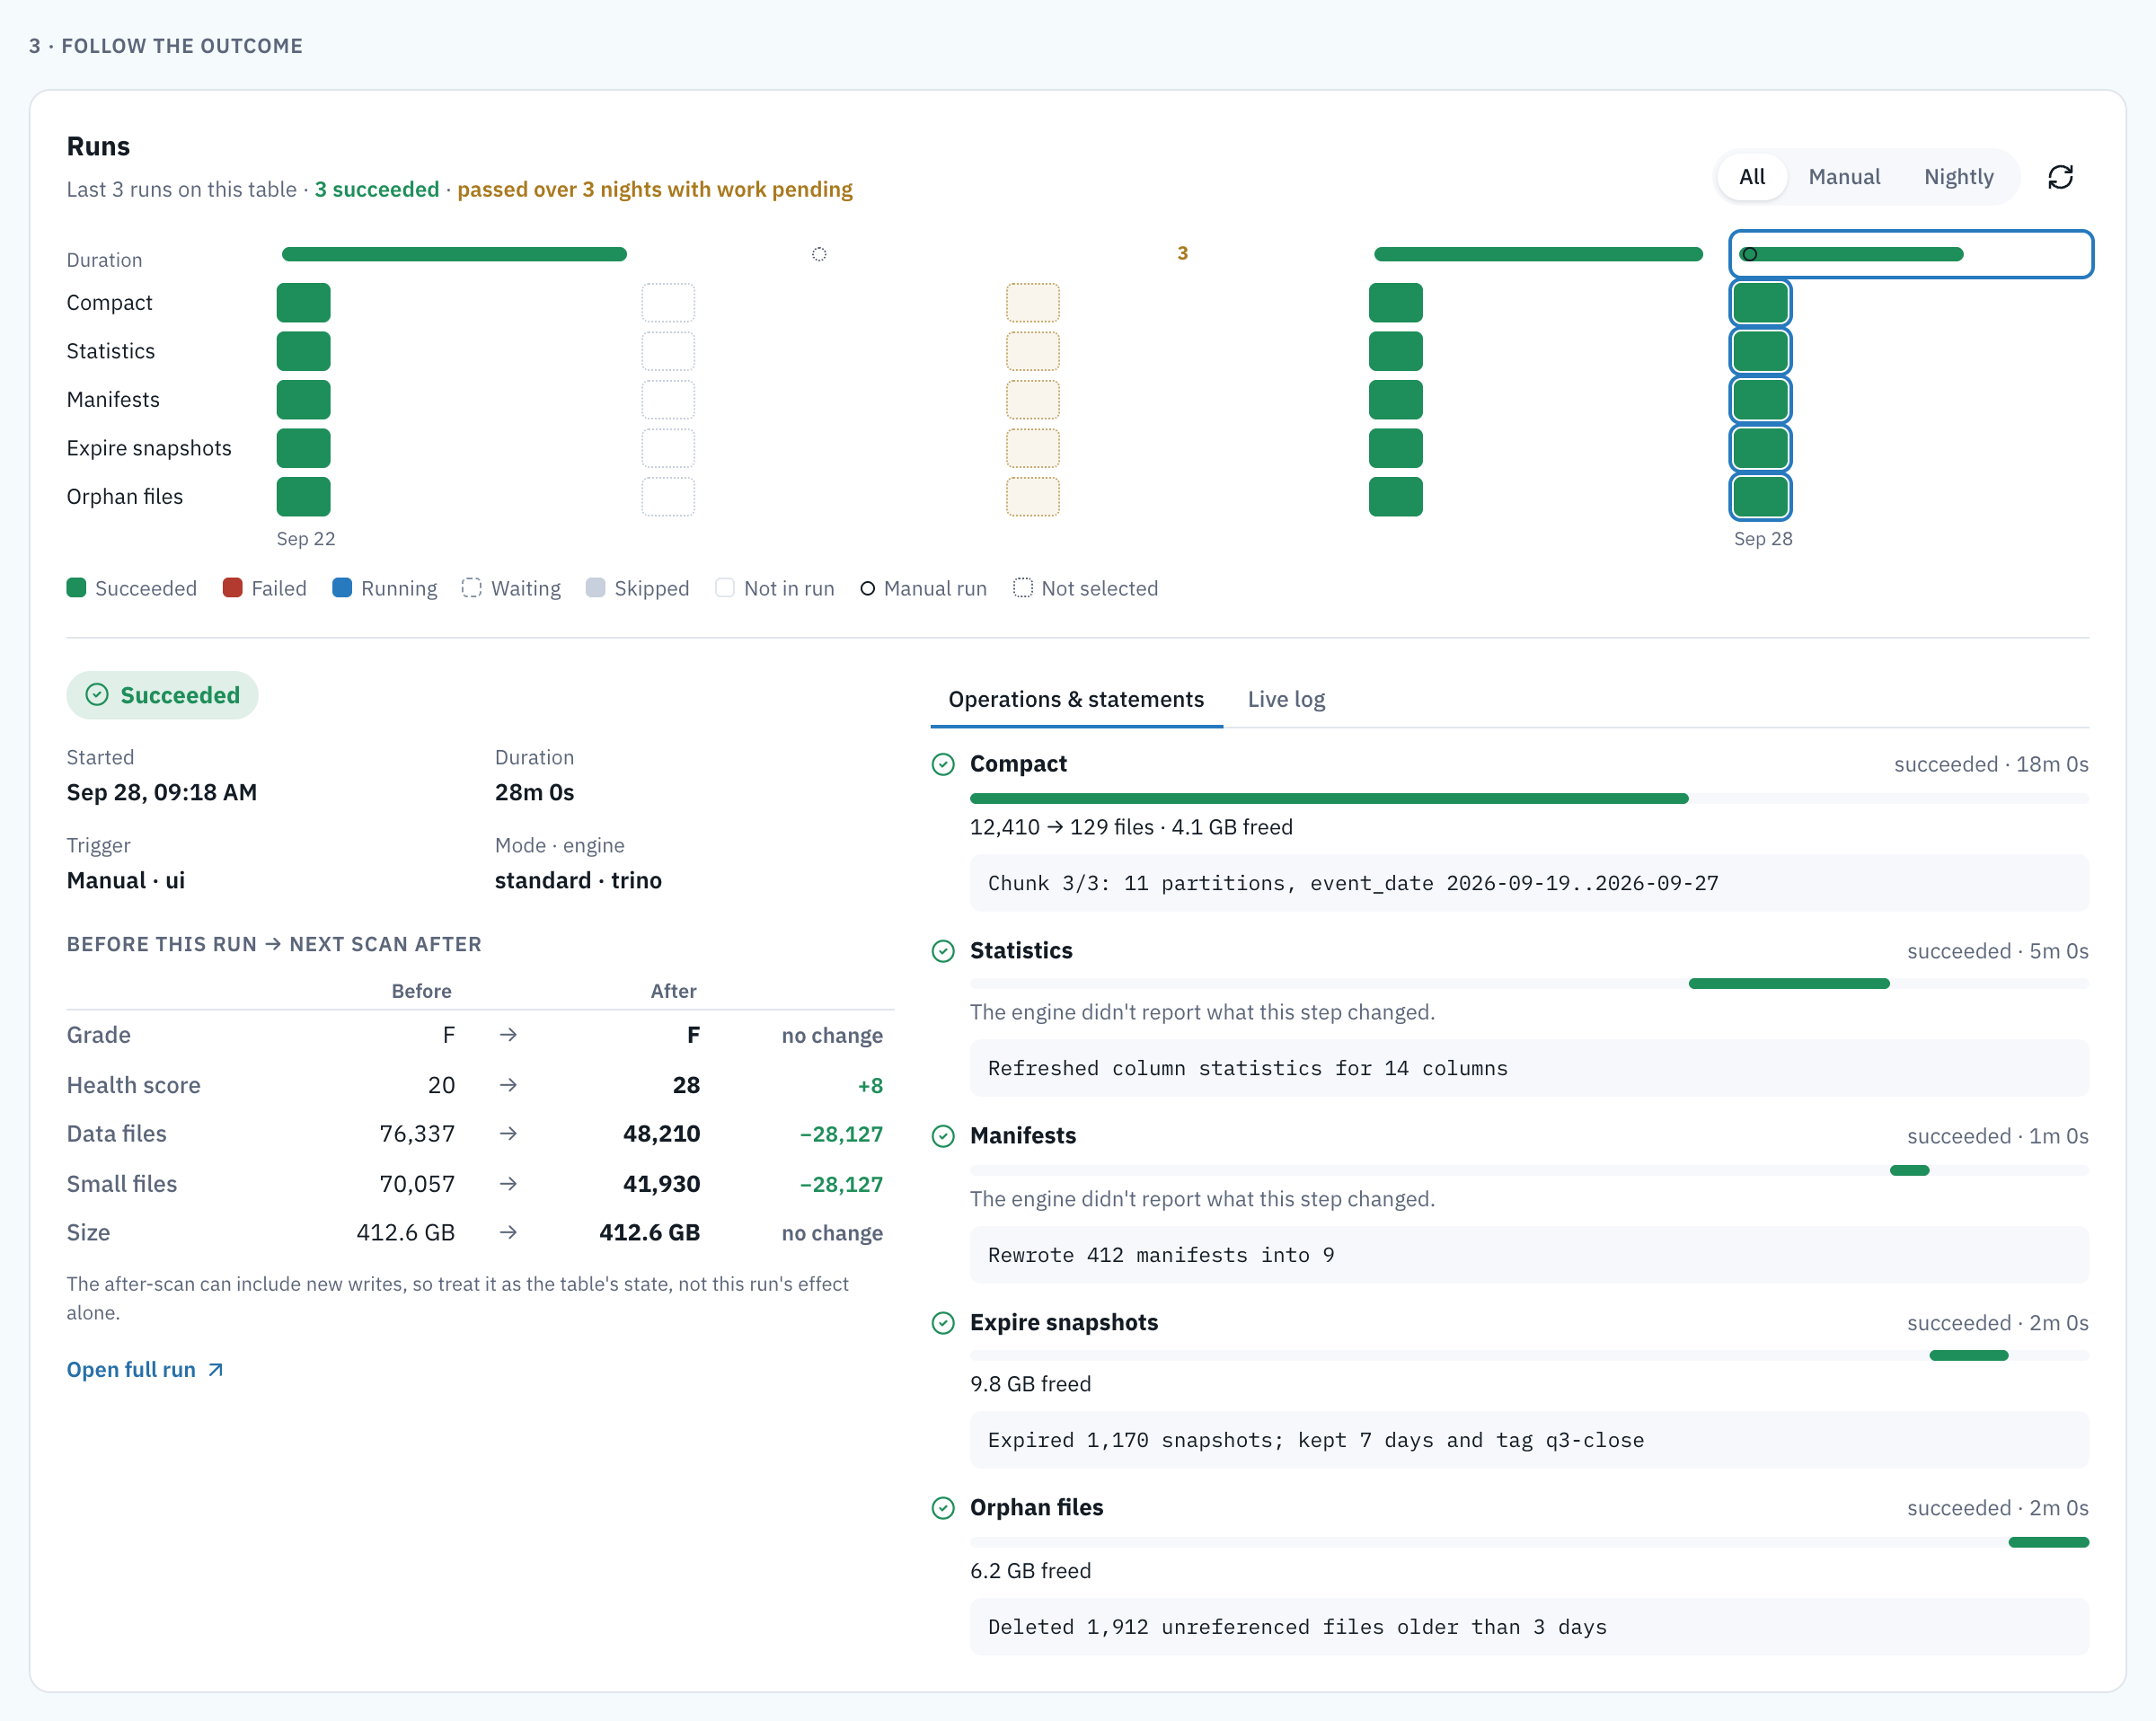Open the Operations & statements tab

pyautogui.click(x=1075, y=699)
